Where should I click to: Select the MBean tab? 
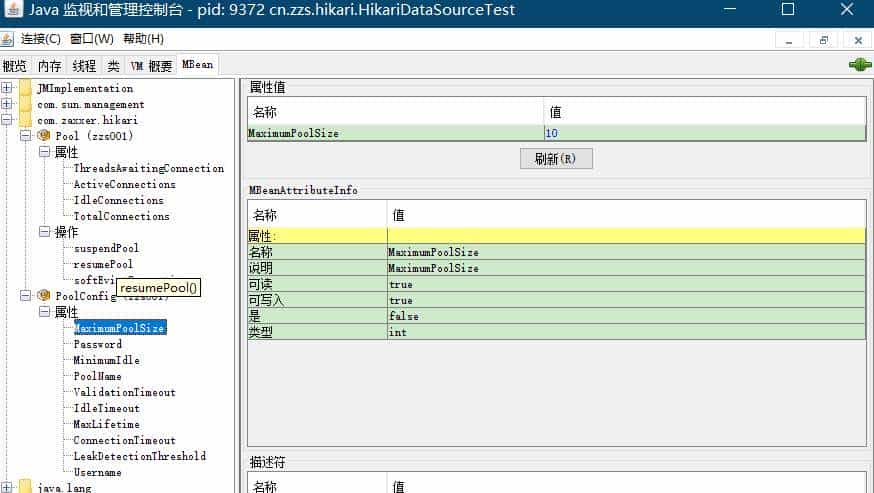point(197,65)
